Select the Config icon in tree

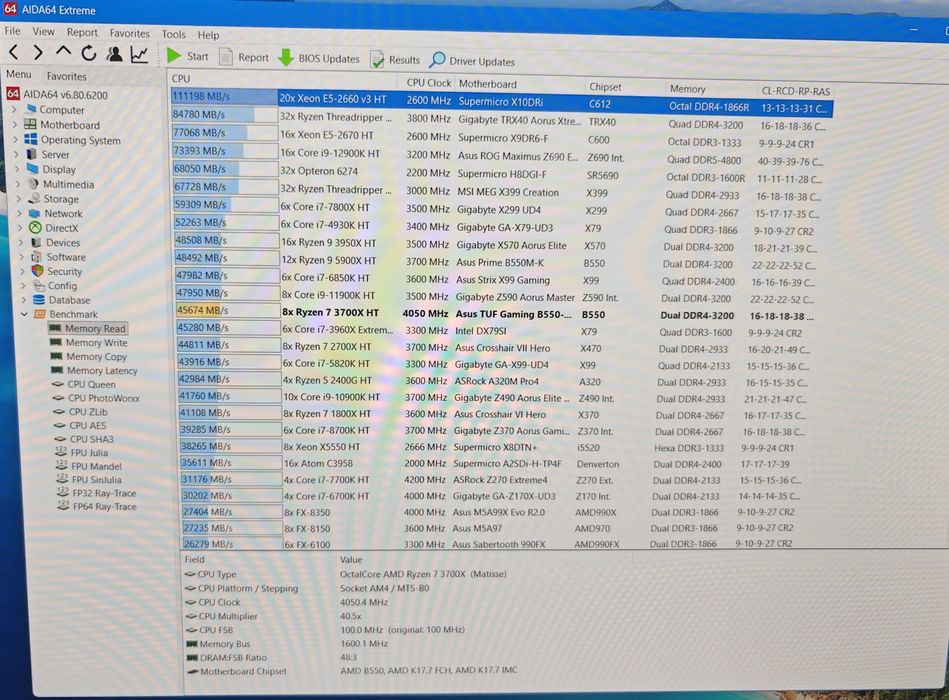click(x=39, y=285)
